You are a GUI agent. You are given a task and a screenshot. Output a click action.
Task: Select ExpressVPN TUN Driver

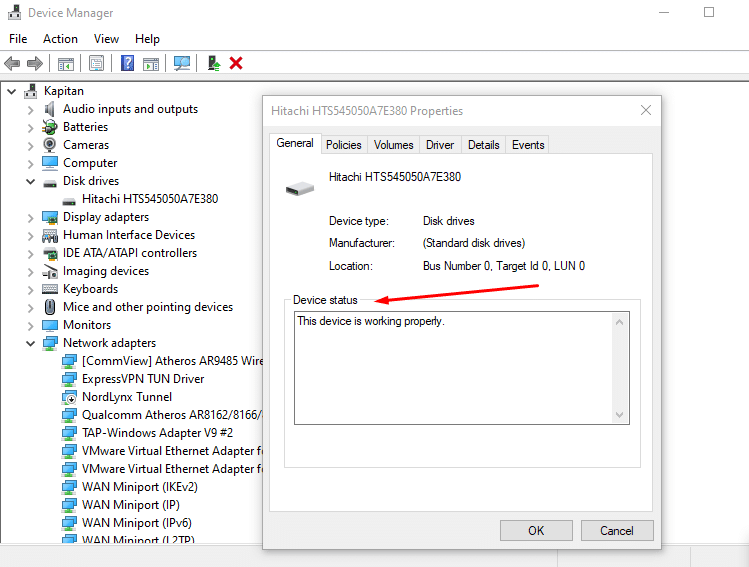[143, 379]
